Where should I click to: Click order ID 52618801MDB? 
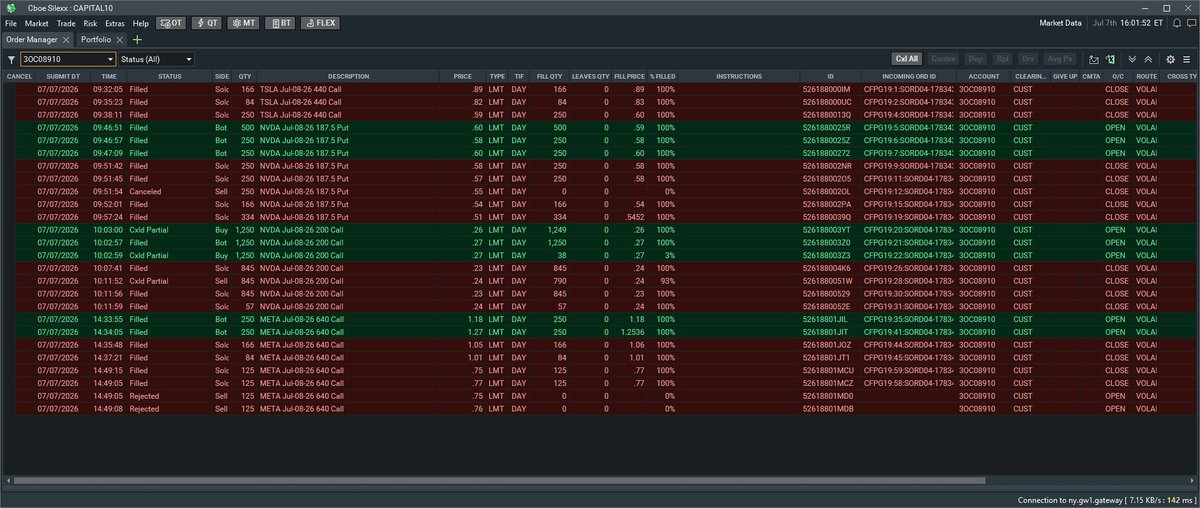pyautogui.click(x=828, y=408)
